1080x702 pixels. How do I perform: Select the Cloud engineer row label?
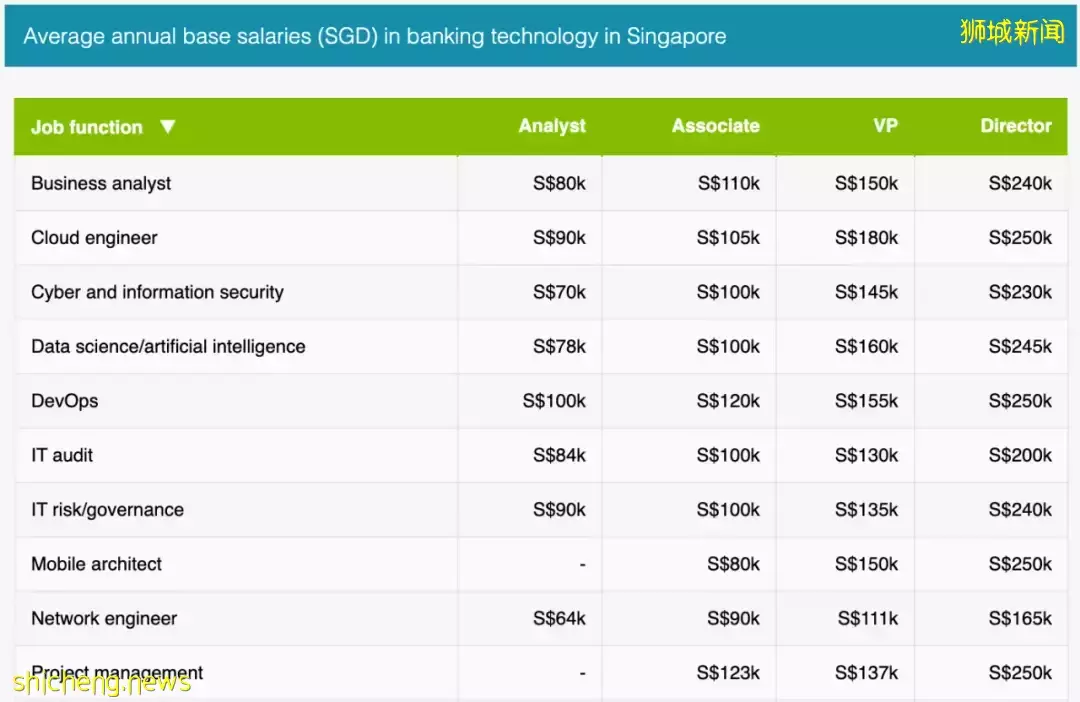(94, 238)
